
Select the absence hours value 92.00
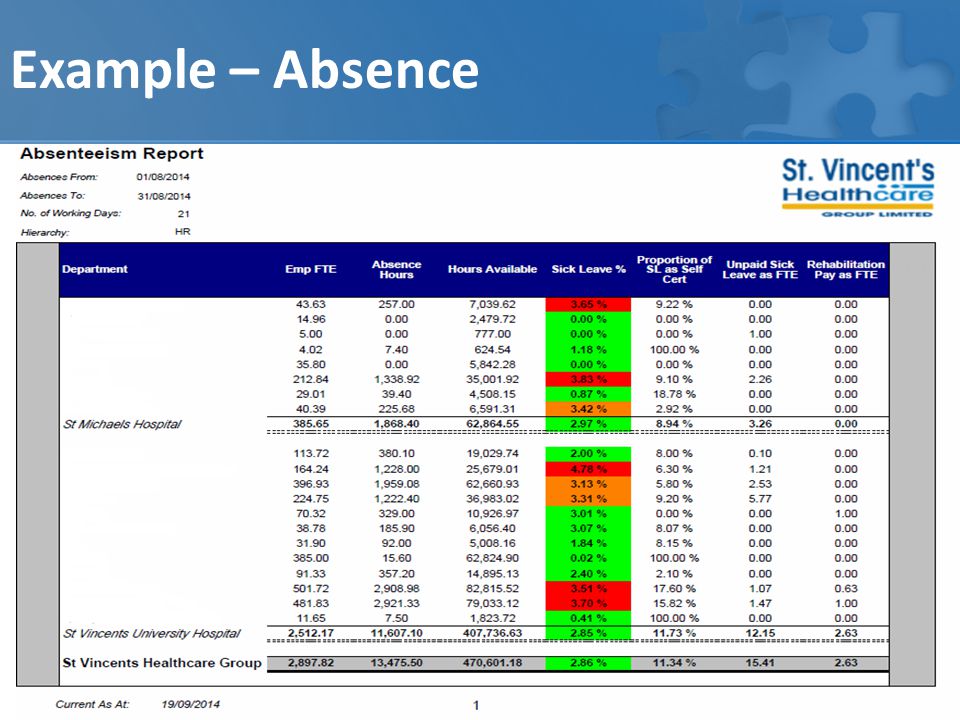tap(396, 544)
